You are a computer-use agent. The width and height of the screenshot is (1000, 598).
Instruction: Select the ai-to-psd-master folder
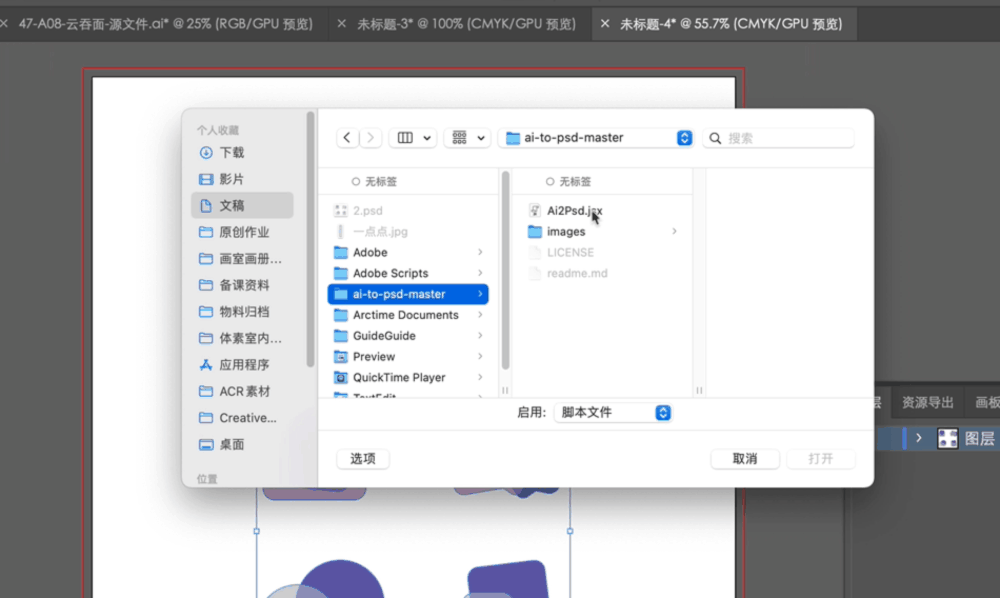click(408, 294)
